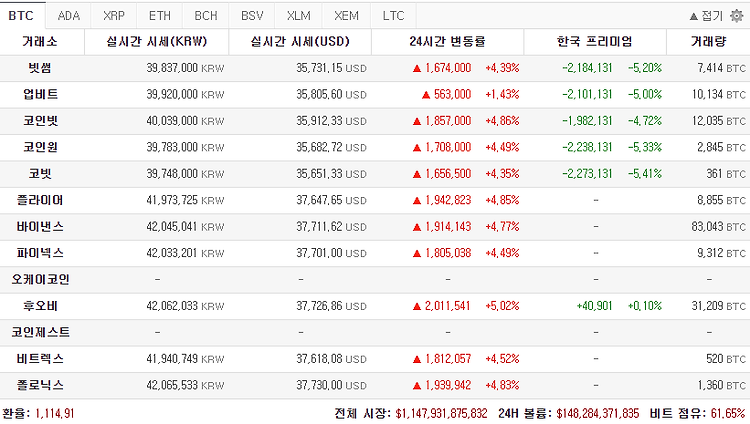This screenshot has height=424, width=750.
Task: Click the 실시간 시세(KRW) column header
Action: (156, 42)
